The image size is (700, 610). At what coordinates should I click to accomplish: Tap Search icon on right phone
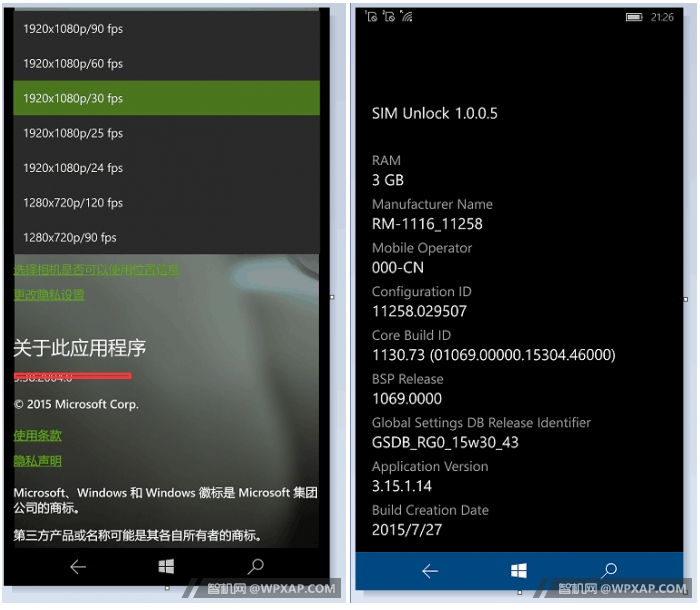coord(609,570)
